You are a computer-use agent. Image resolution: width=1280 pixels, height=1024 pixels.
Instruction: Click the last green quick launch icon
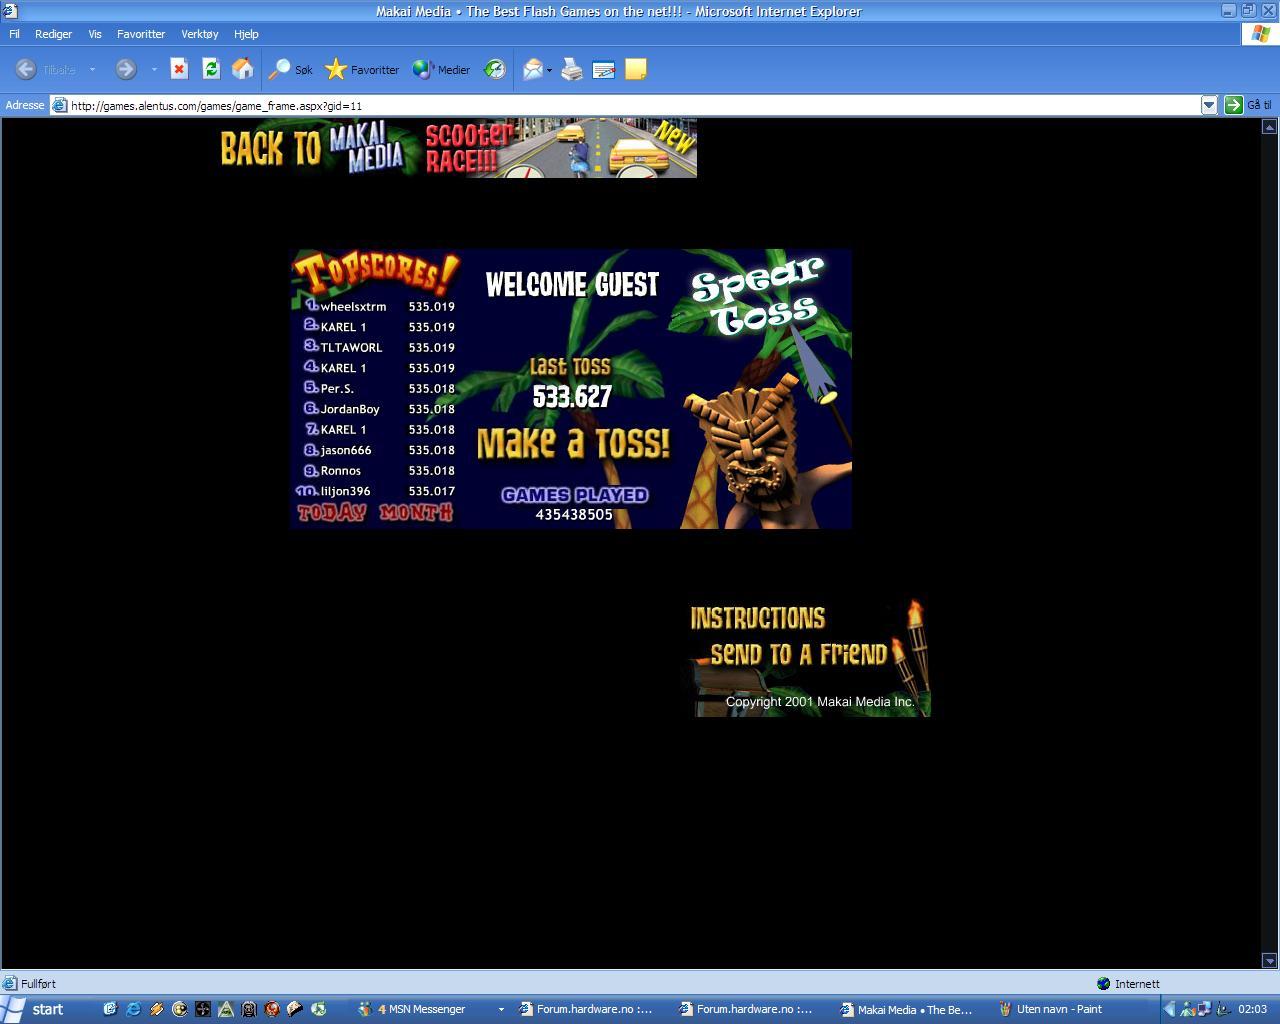tap(319, 1009)
